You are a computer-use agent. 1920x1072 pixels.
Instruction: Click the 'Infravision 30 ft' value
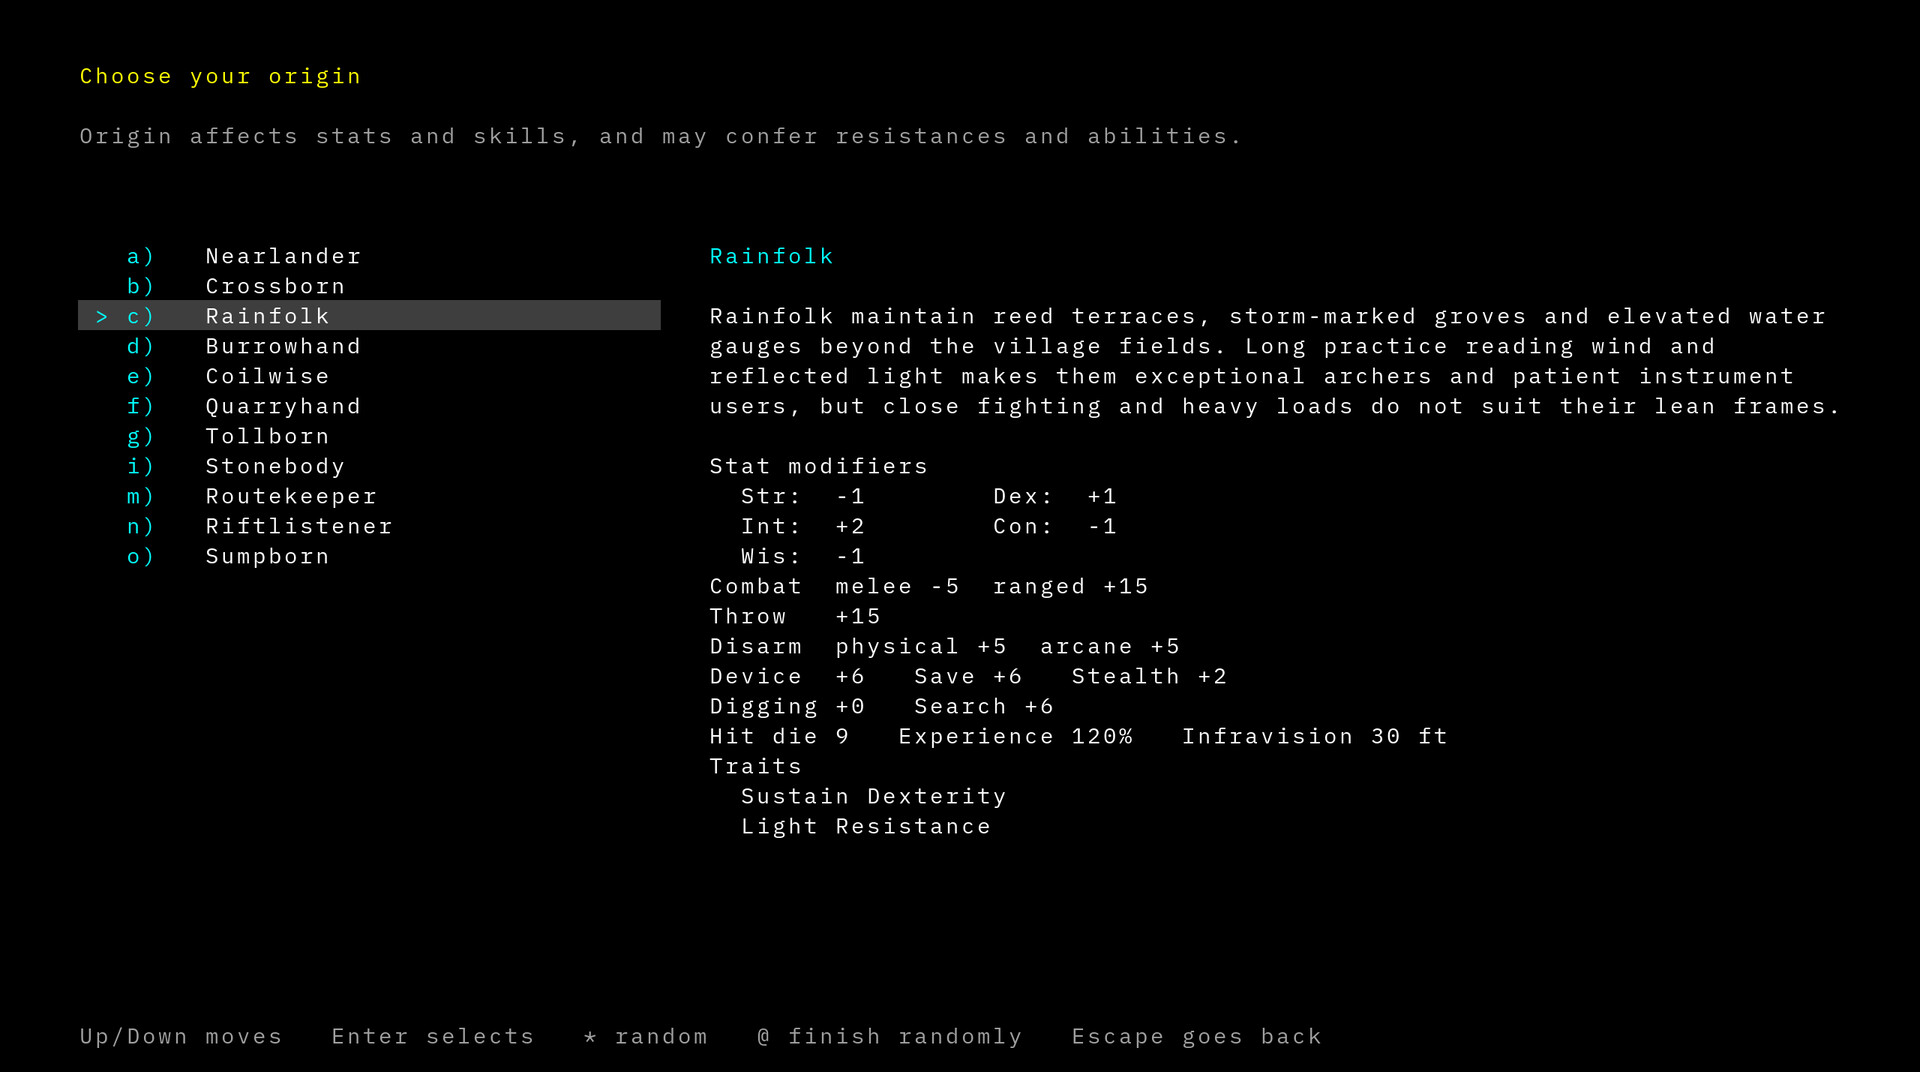[1314, 737]
